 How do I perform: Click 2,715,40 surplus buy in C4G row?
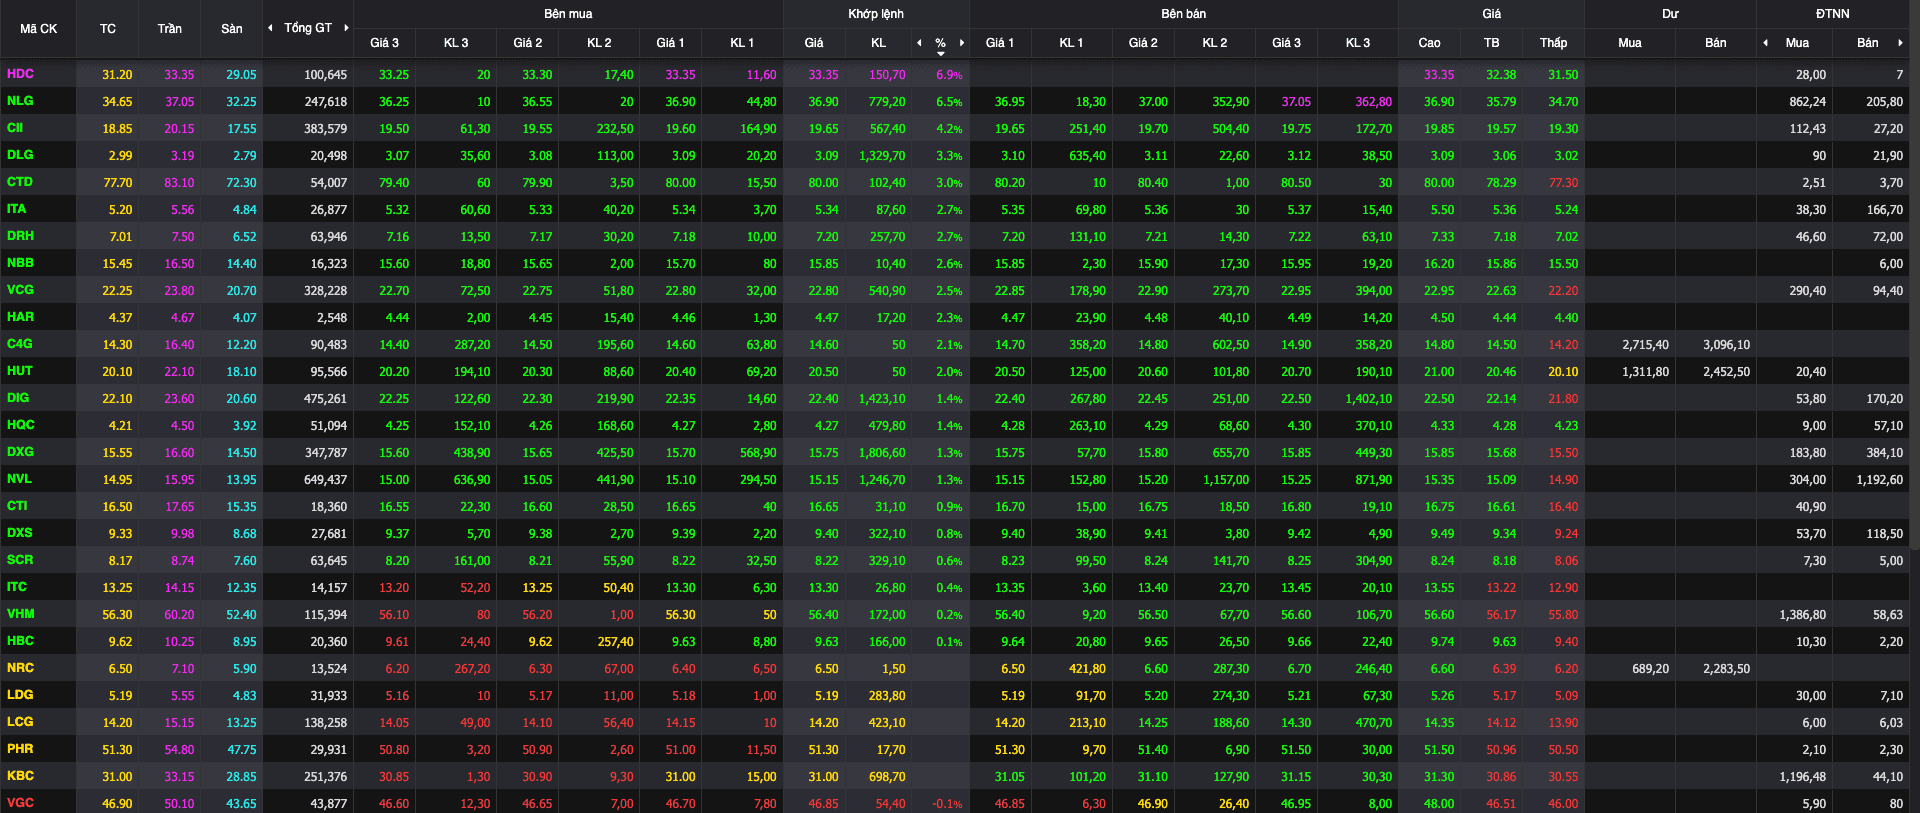tap(1645, 345)
